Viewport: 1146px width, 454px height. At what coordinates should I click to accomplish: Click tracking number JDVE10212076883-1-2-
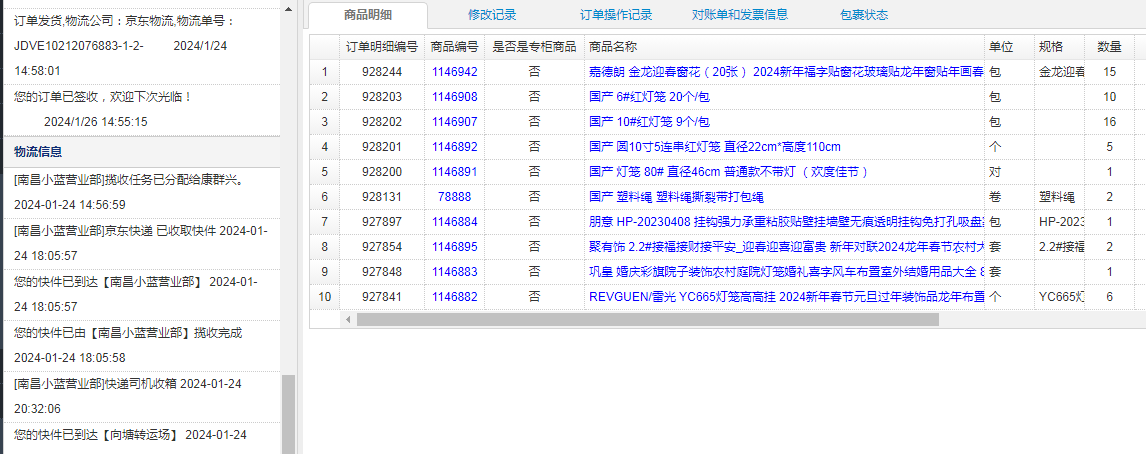click(x=79, y=45)
